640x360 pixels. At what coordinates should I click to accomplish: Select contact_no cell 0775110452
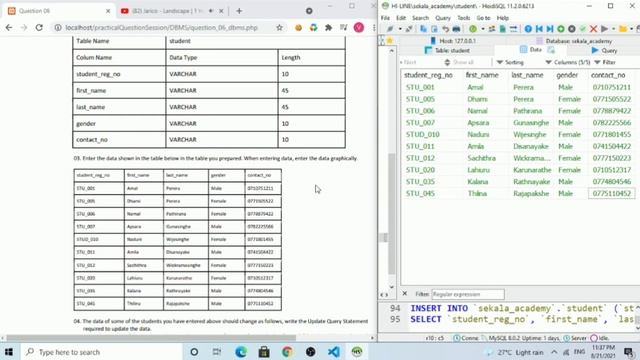coord(611,193)
